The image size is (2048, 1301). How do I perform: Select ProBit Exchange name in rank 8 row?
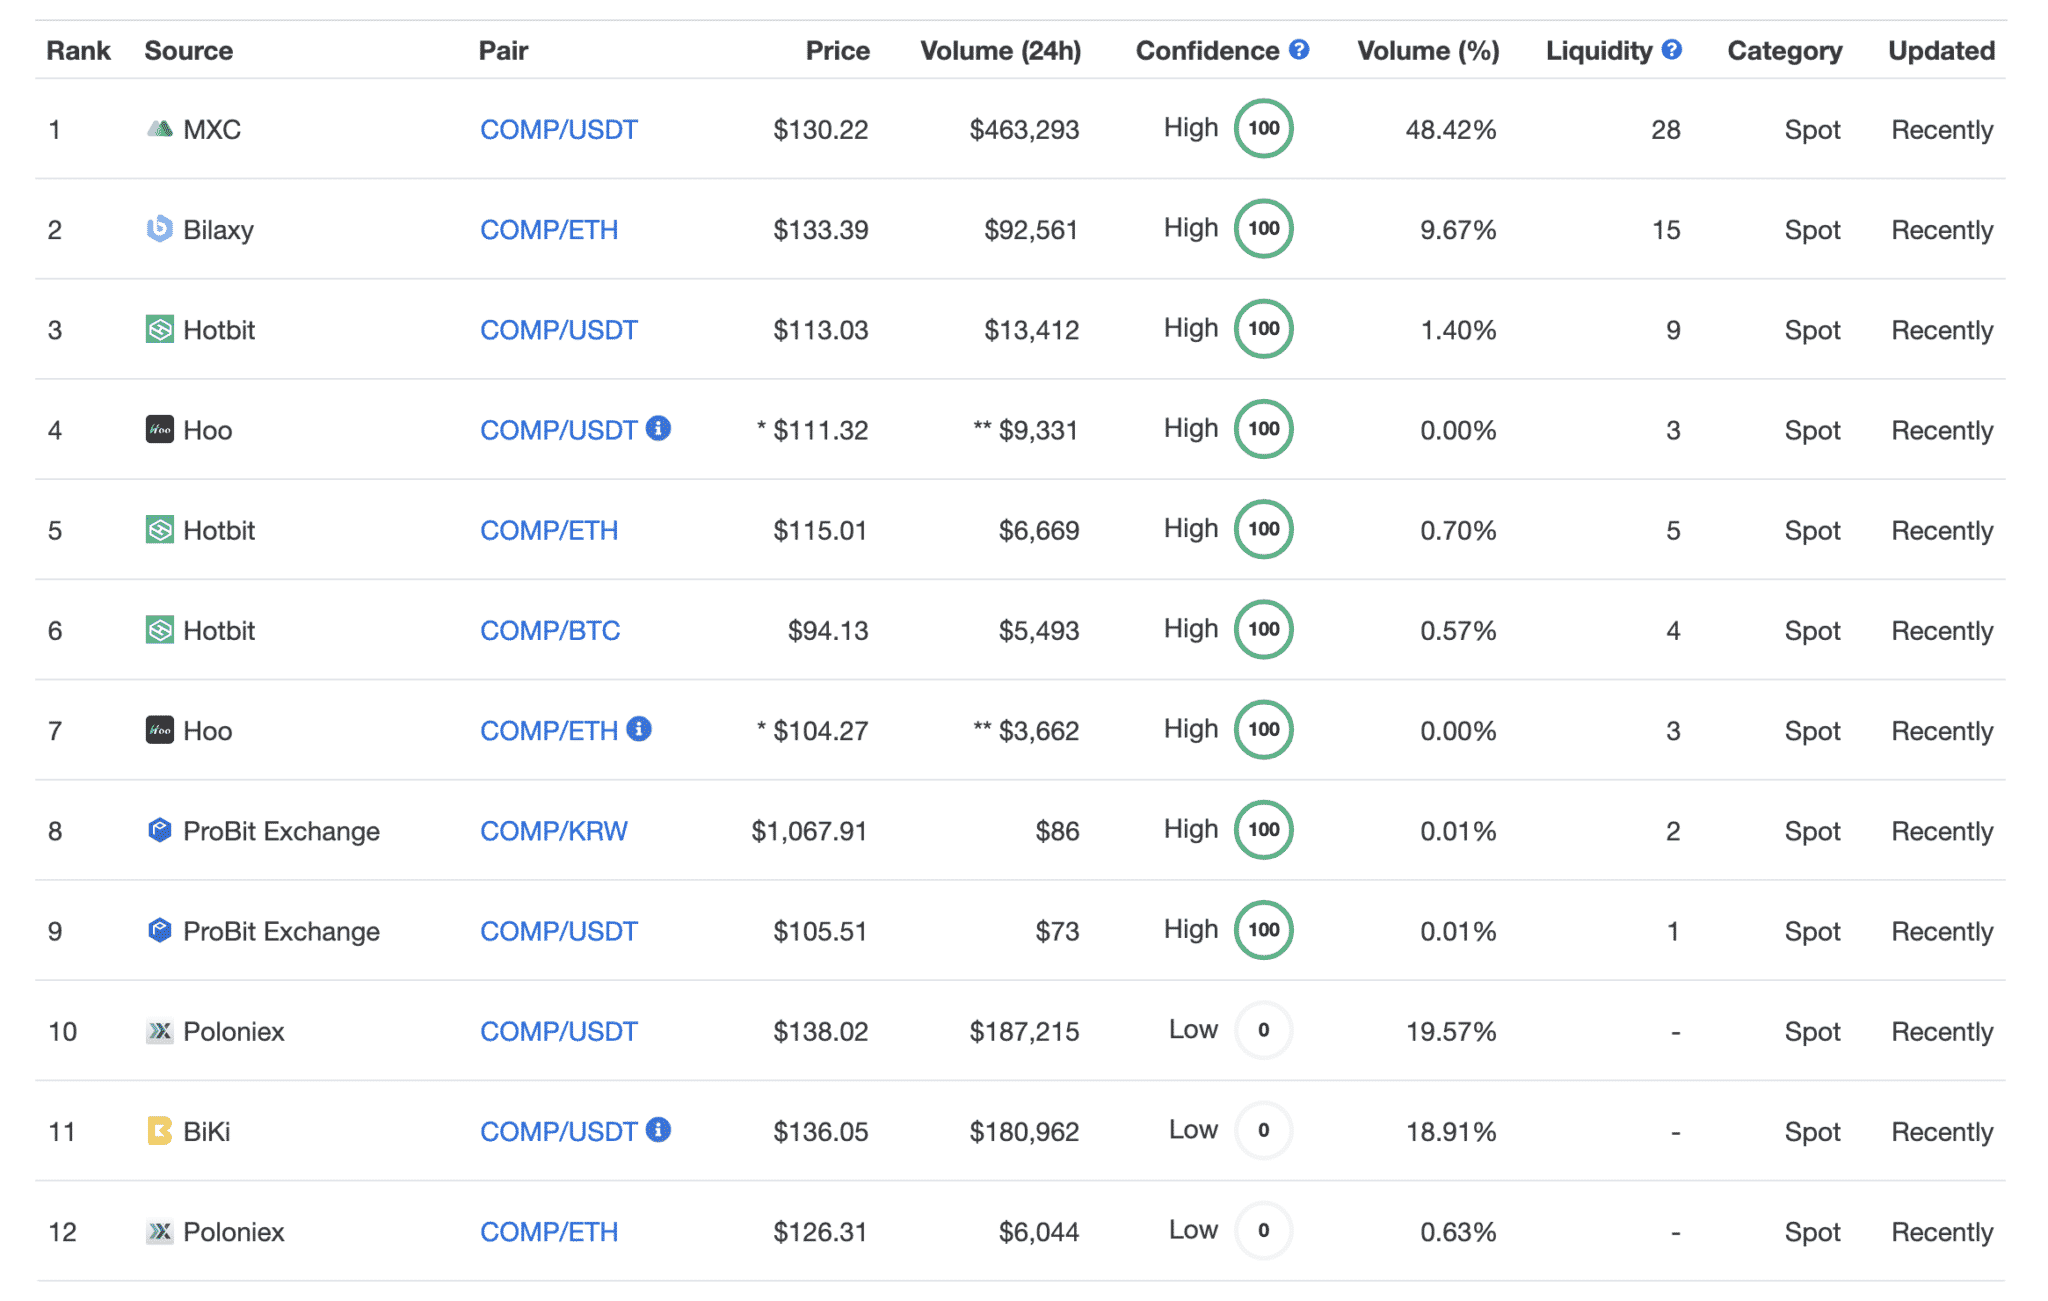point(281,831)
